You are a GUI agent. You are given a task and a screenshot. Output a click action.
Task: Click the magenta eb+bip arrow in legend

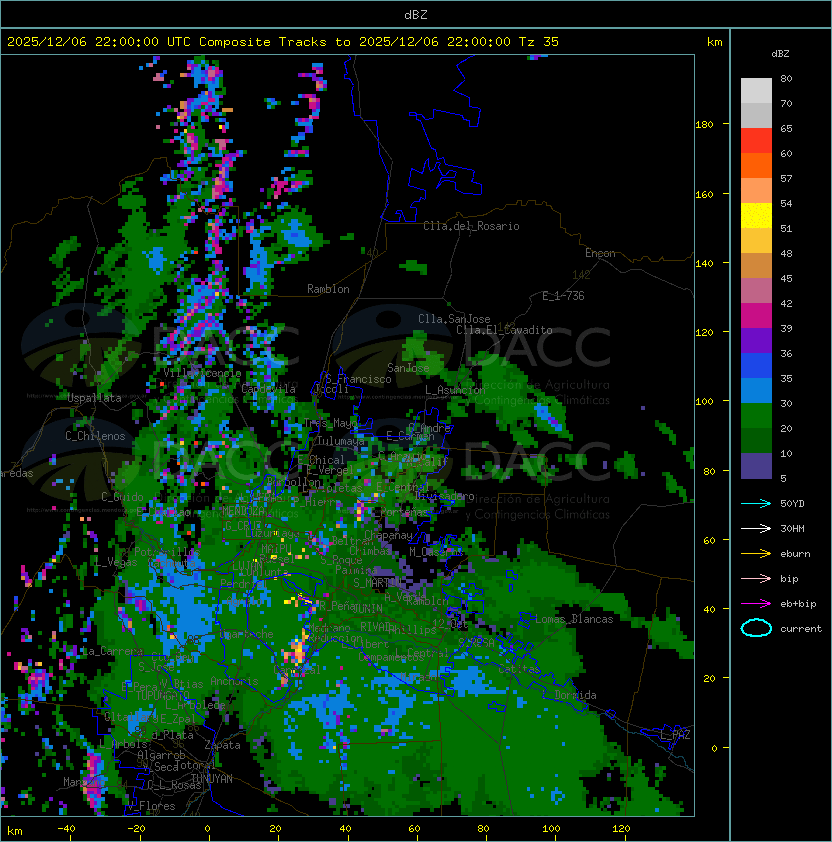click(756, 604)
